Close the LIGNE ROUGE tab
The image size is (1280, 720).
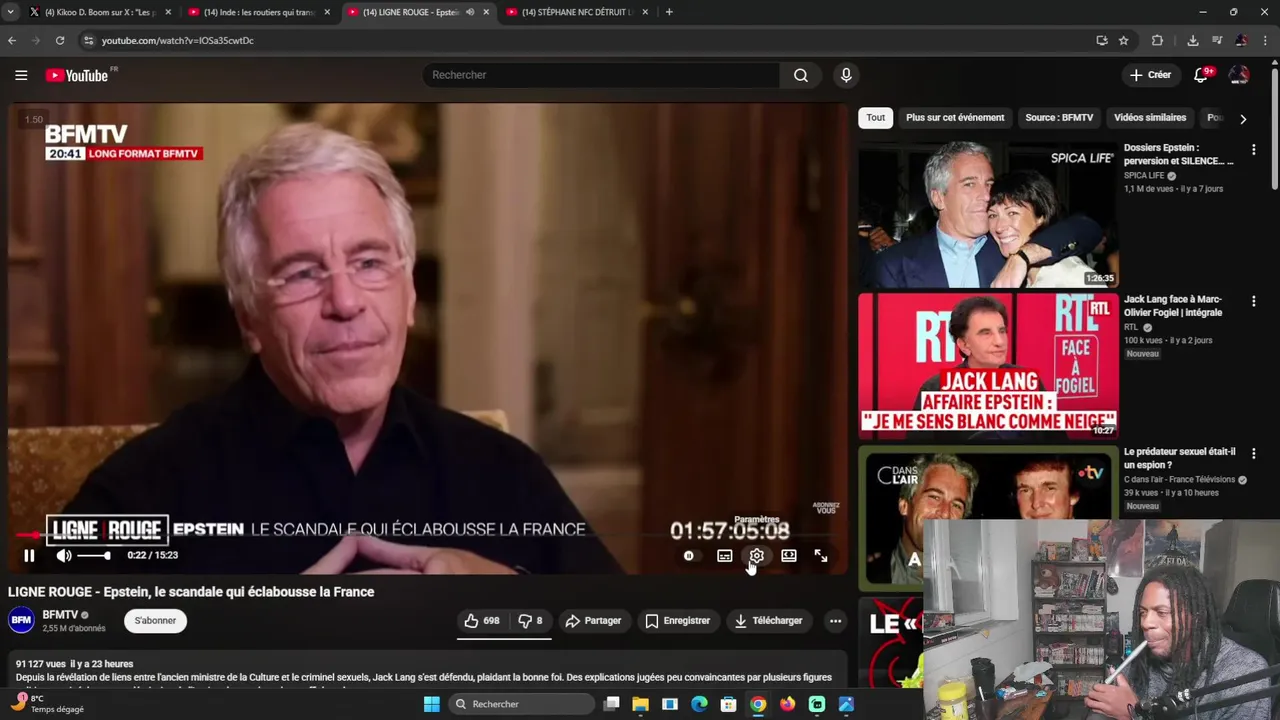tap(486, 12)
